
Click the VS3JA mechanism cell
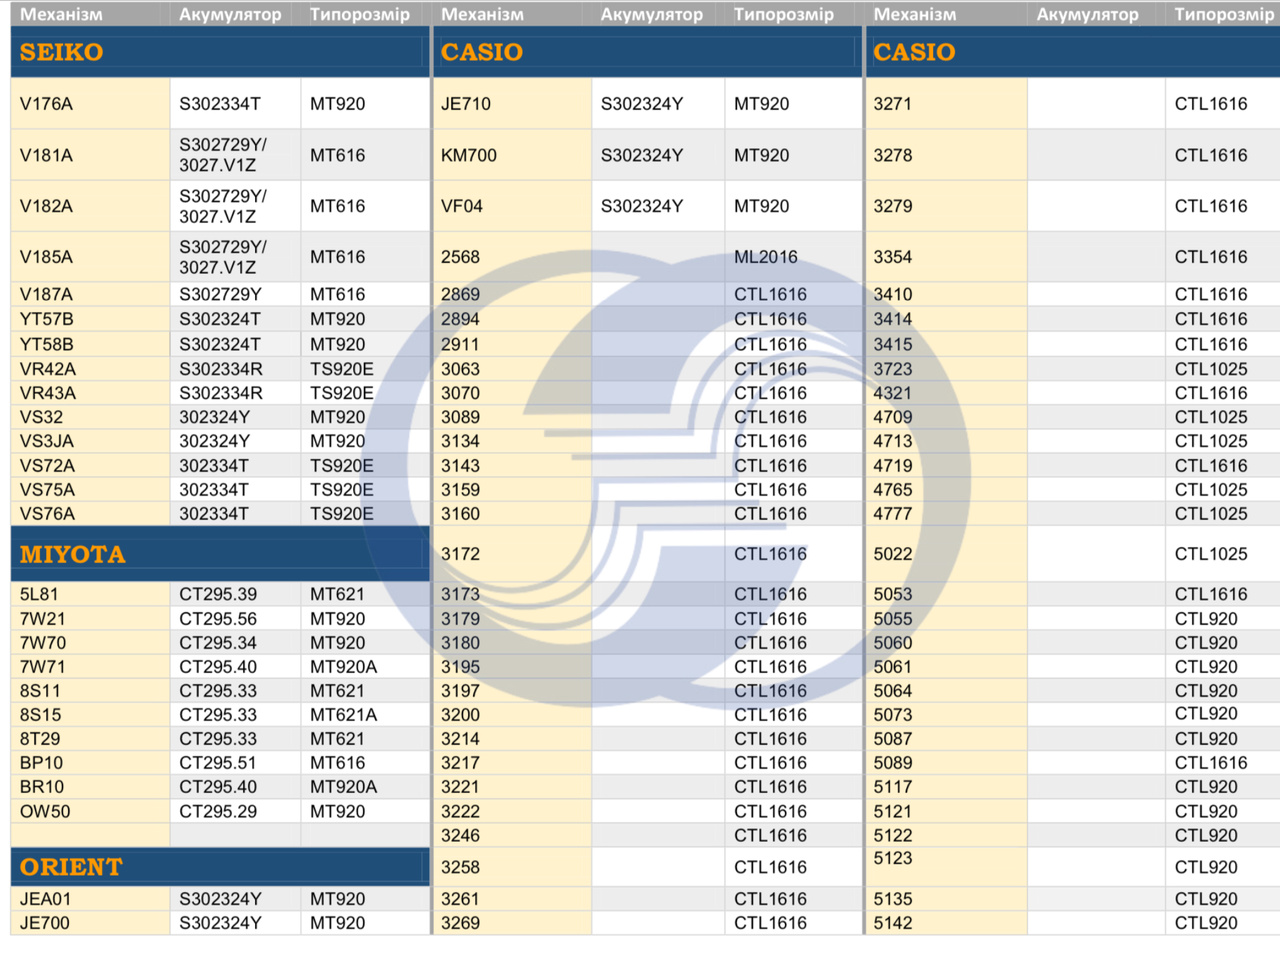click(47, 441)
